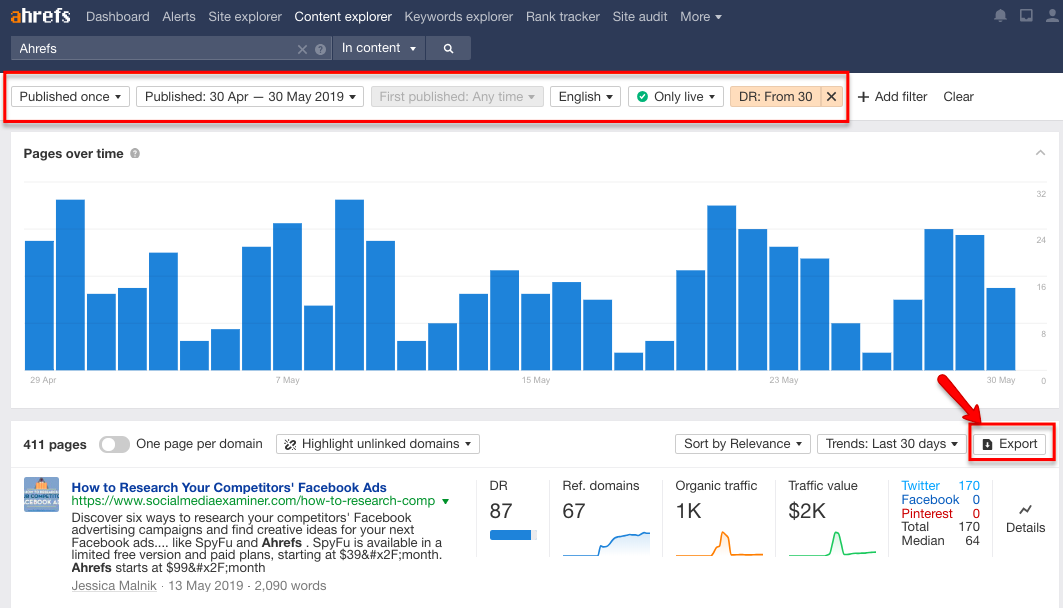Click the Ahrefs logo
This screenshot has width=1063, height=608.
pos(40,16)
